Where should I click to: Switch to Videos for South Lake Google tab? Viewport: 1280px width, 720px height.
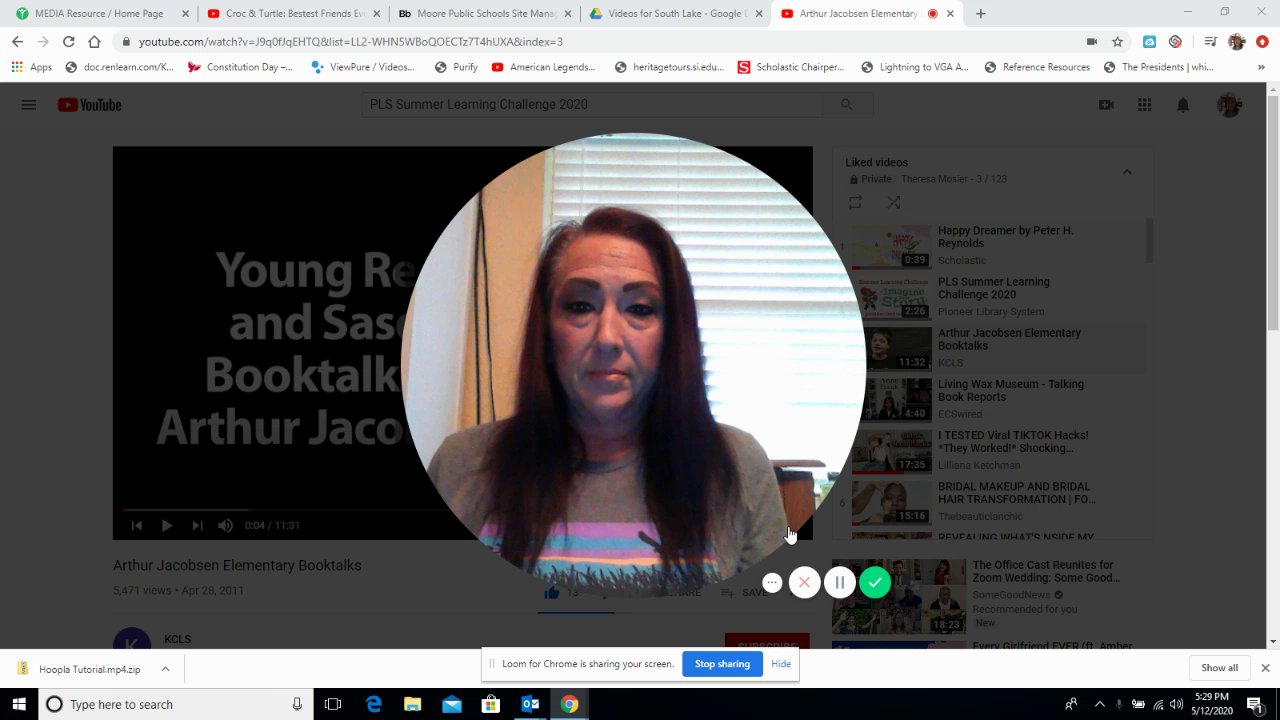coord(676,14)
